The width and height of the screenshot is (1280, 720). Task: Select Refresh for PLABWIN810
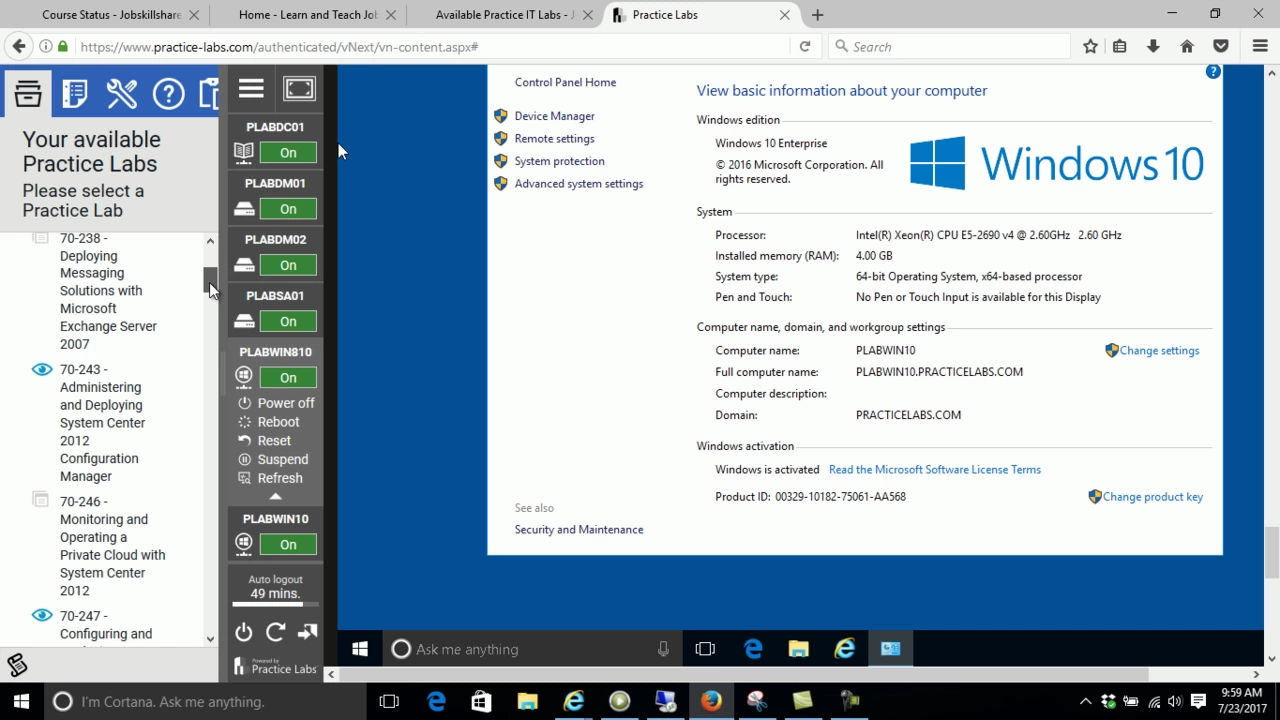tap(270, 478)
